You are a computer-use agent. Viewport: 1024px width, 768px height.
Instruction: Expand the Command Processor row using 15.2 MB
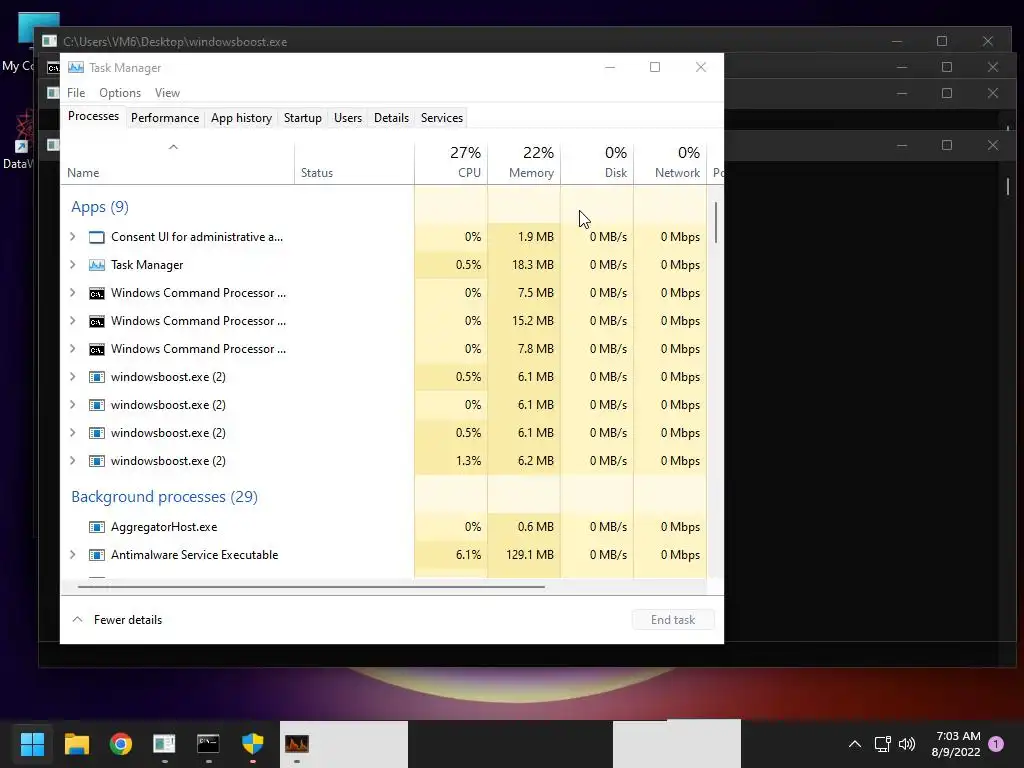tap(72, 321)
